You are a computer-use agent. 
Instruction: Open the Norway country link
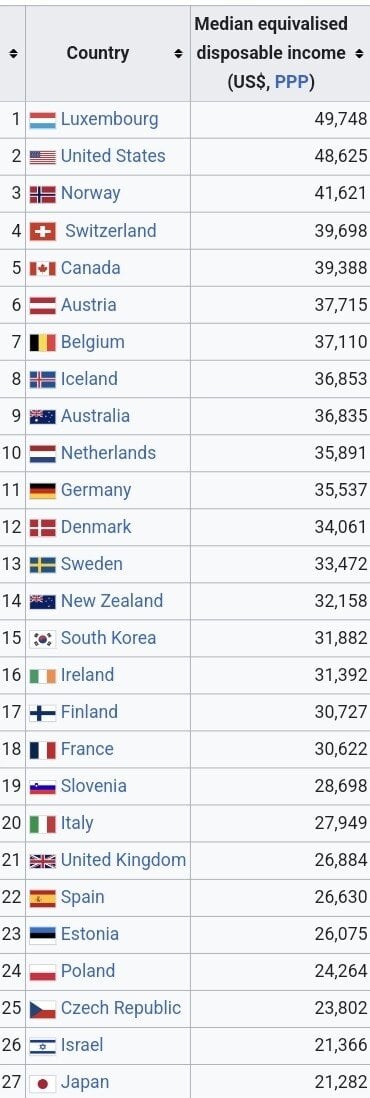(90, 193)
